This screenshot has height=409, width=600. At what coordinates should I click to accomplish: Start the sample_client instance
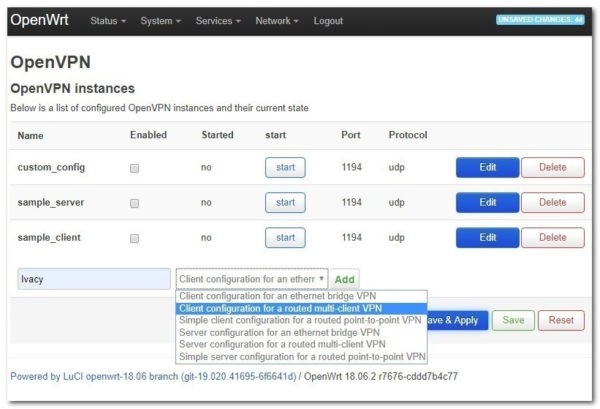coord(285,238)
